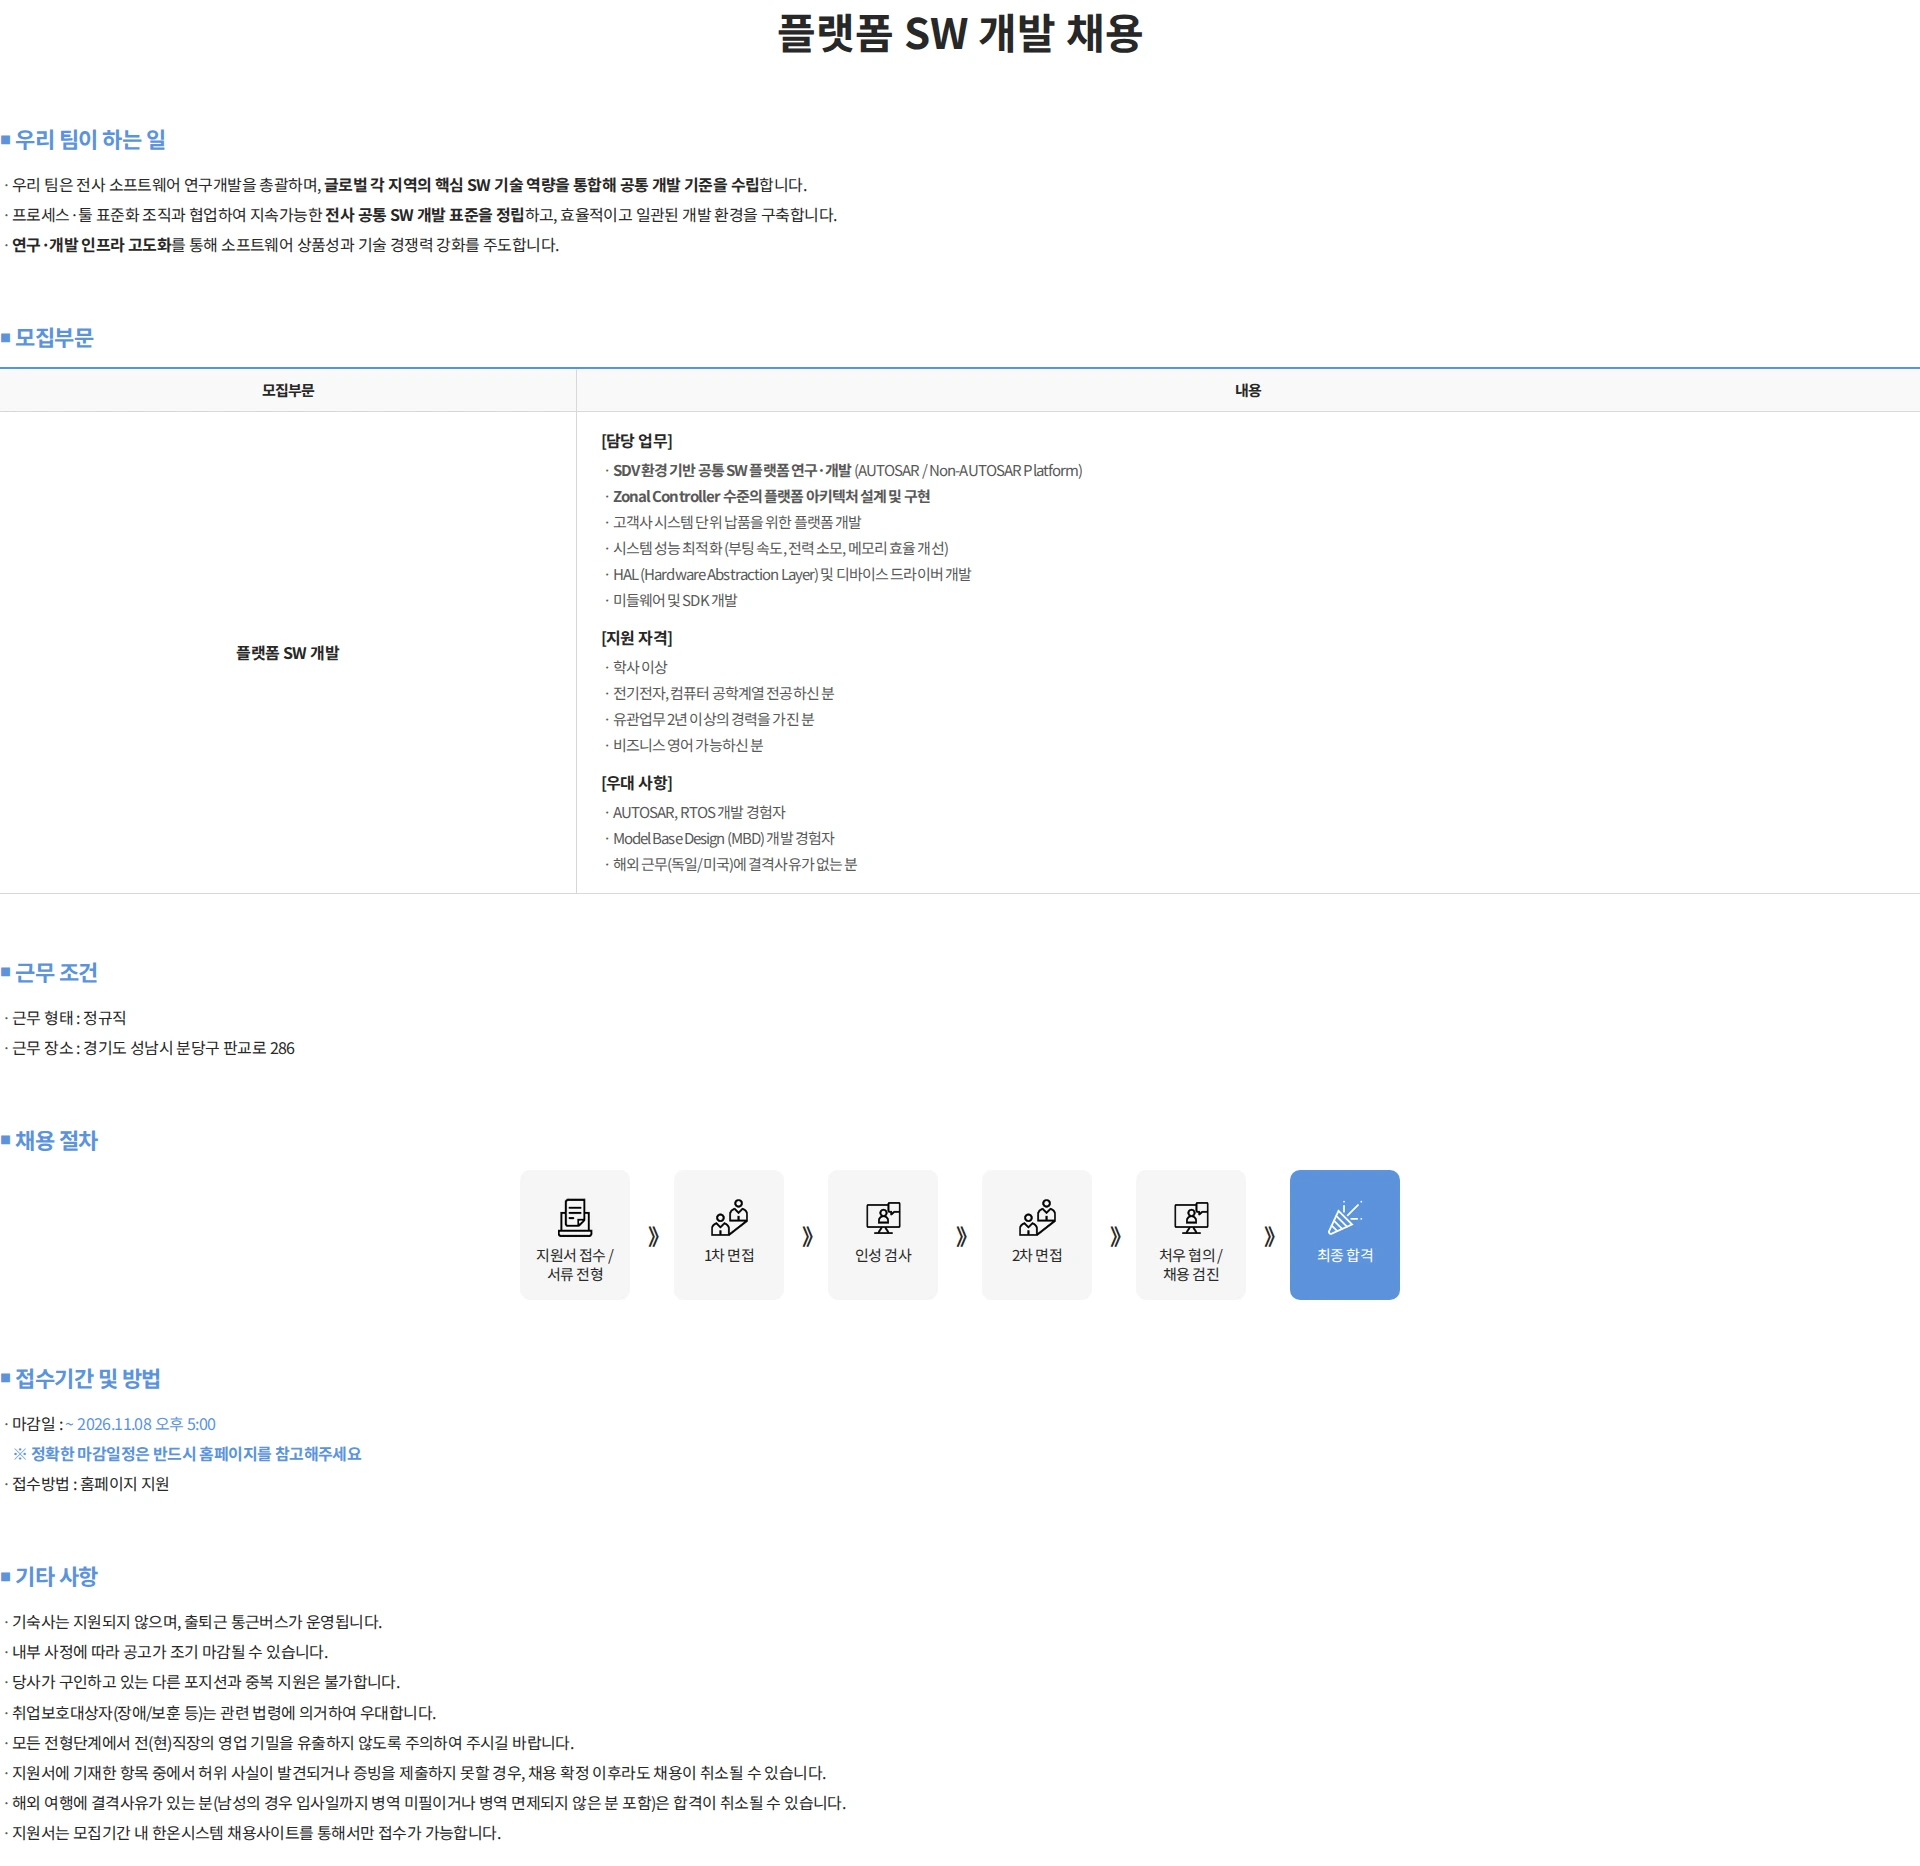Image resolution: width=1920 pixels, height=1866 pixels.
Task: Click the 모집부문 table column header
Action: [x=288, y=390]
